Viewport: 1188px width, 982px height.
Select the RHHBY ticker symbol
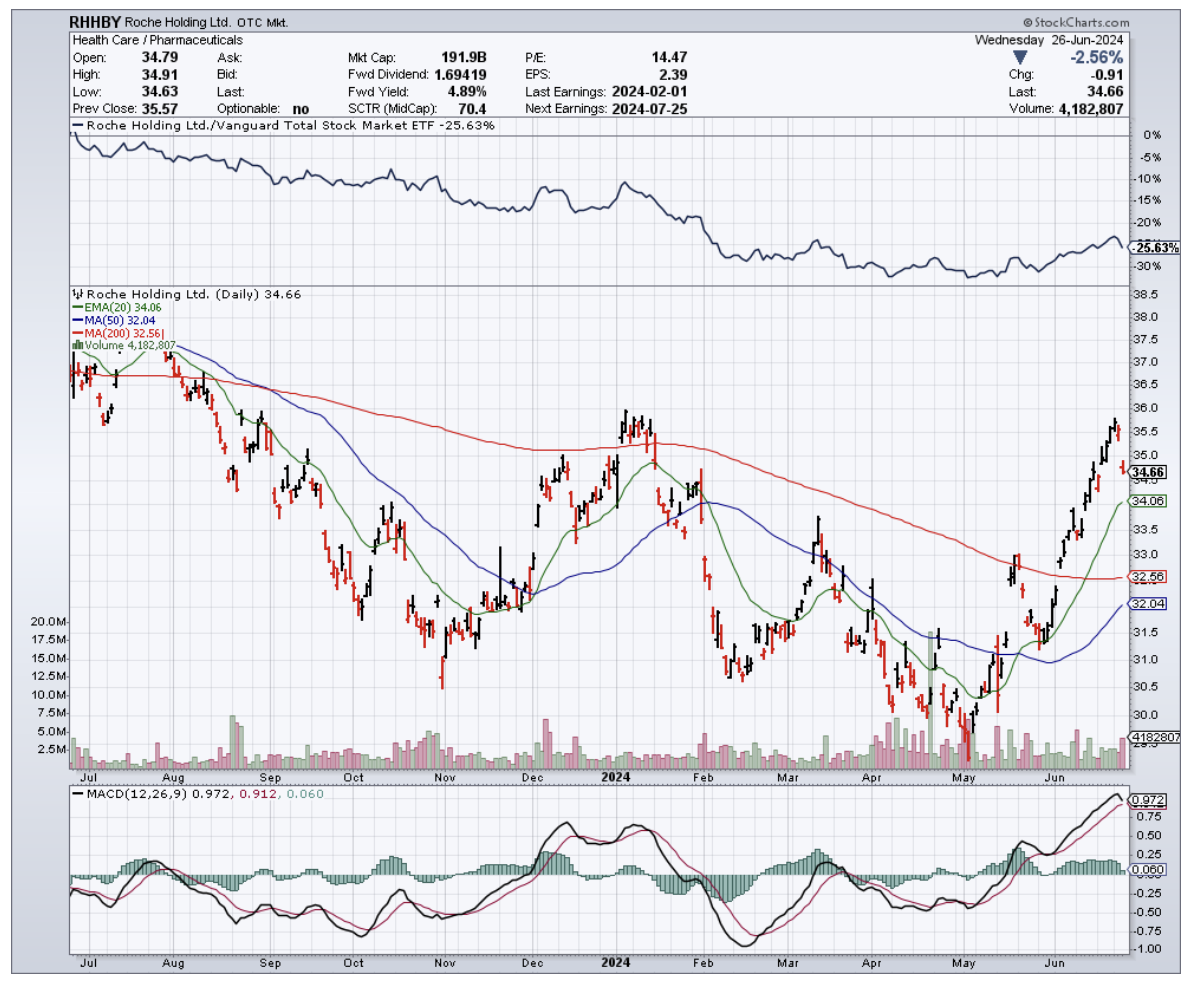pyautogui.click(x=96, y=22)
